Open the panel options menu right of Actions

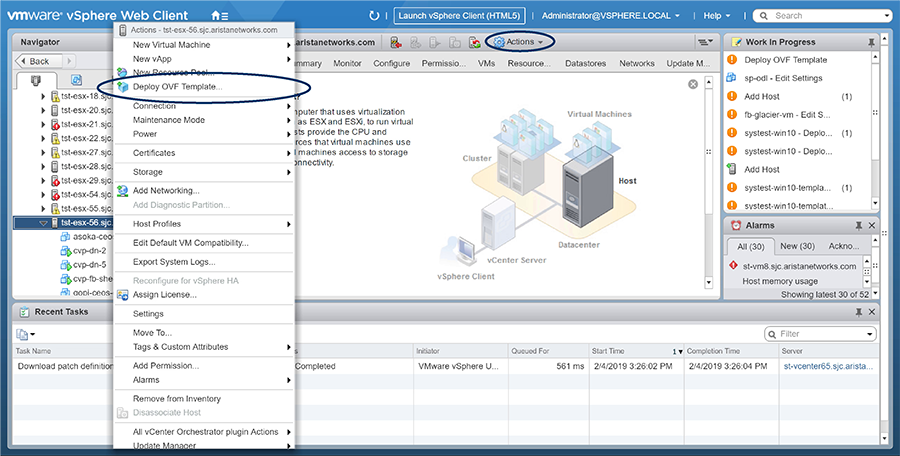705,42
